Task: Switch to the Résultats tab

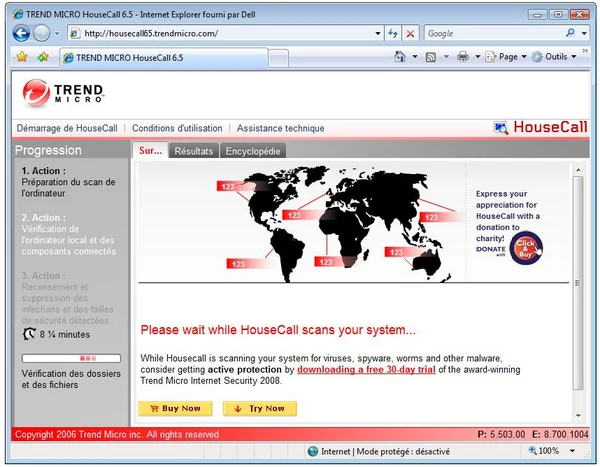Action: coord(194,151)
